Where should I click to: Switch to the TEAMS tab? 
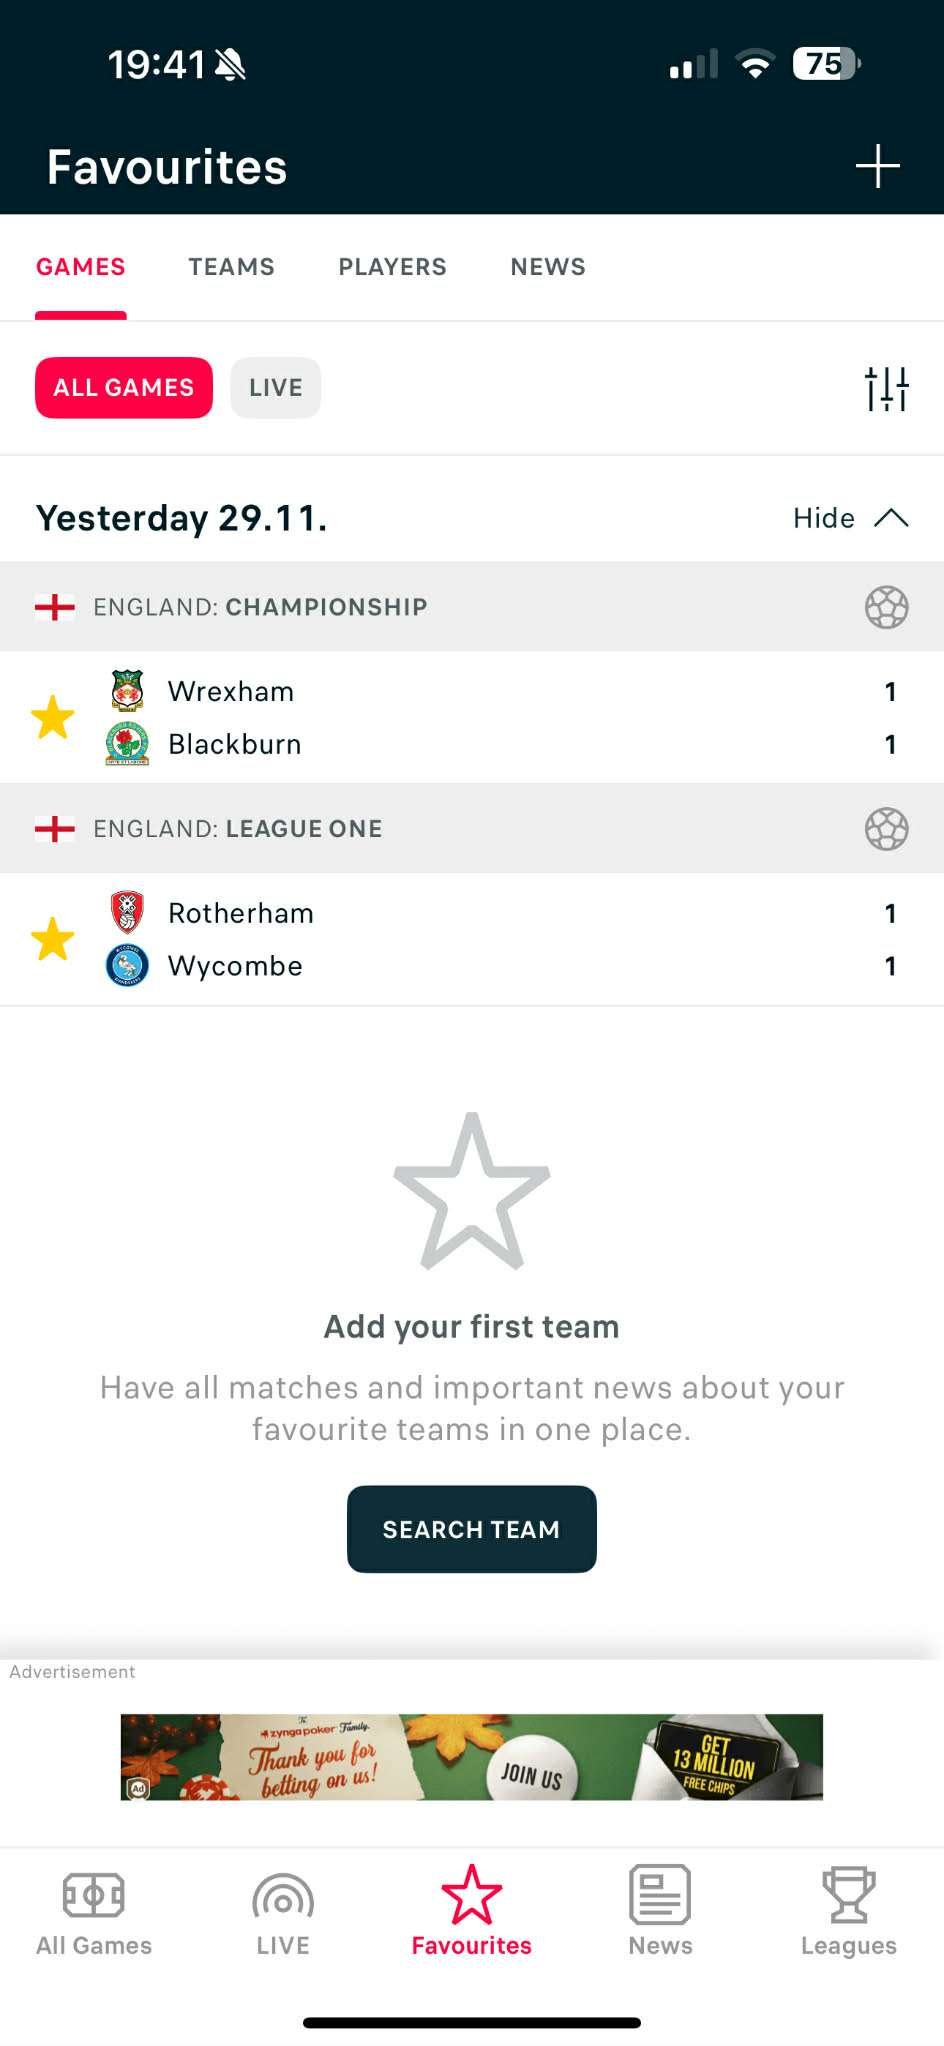click(x=231, y=266)
